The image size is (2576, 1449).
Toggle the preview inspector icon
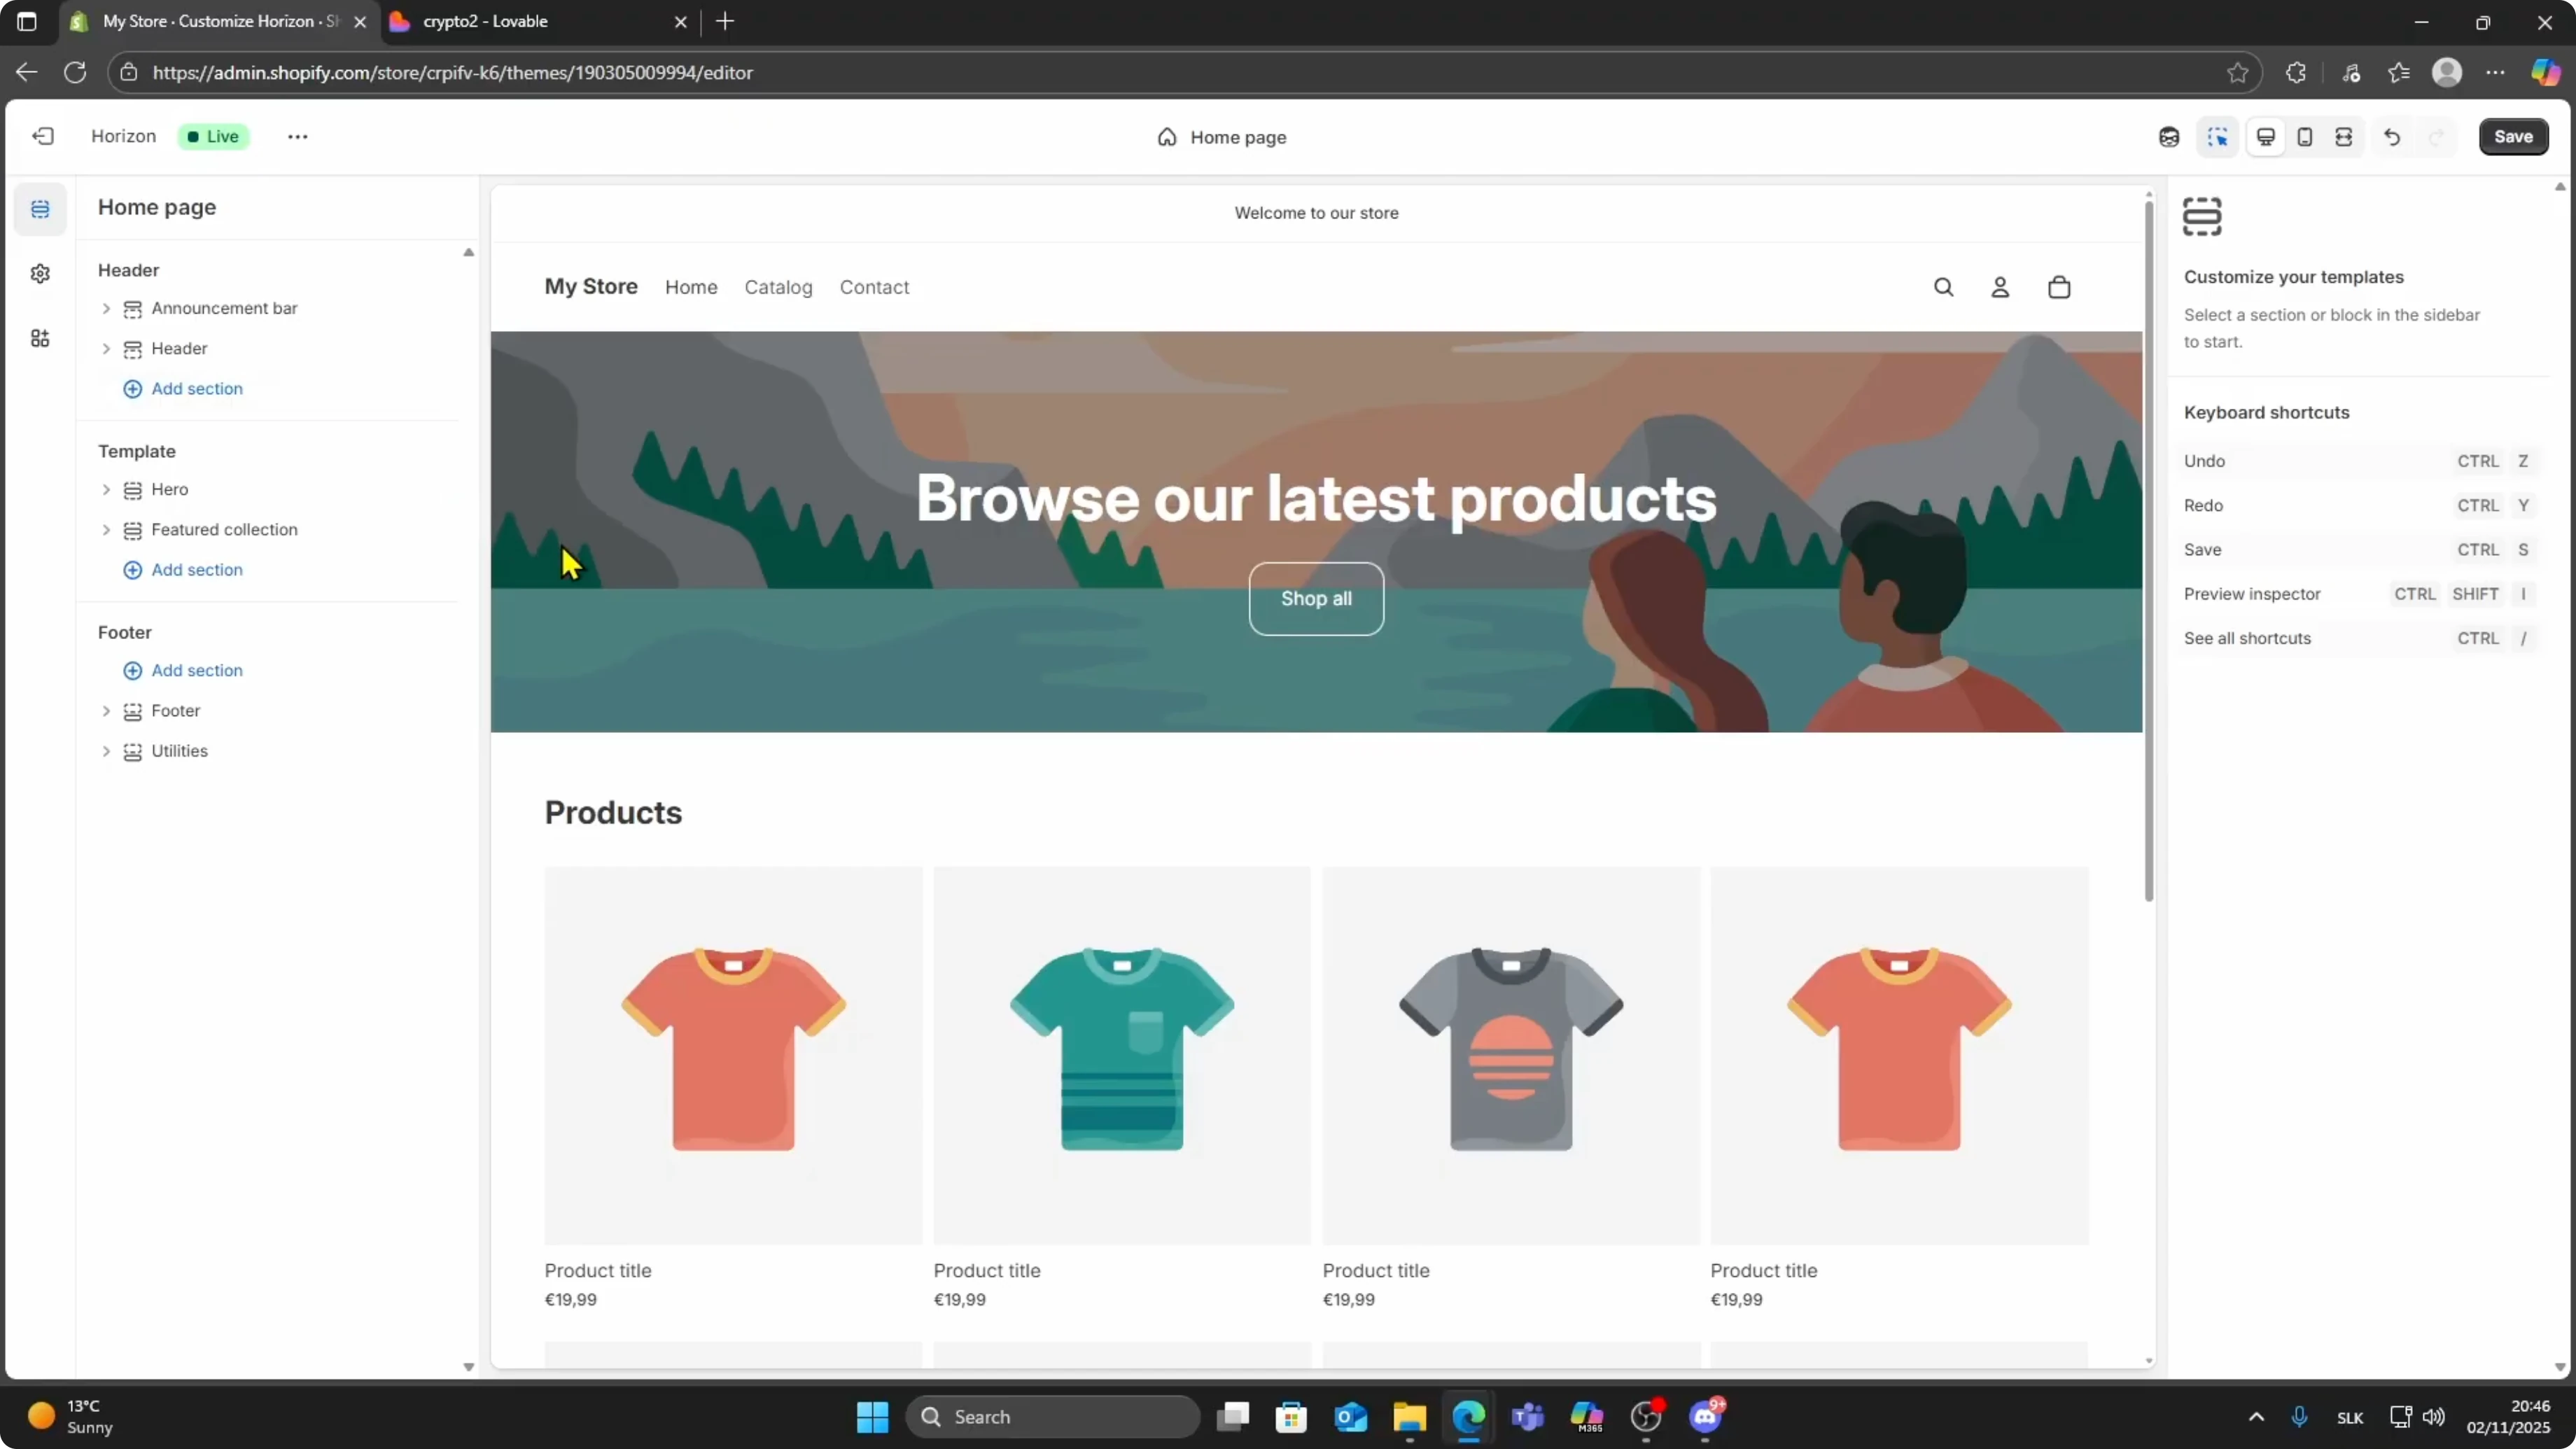(x=2218, y=137)
